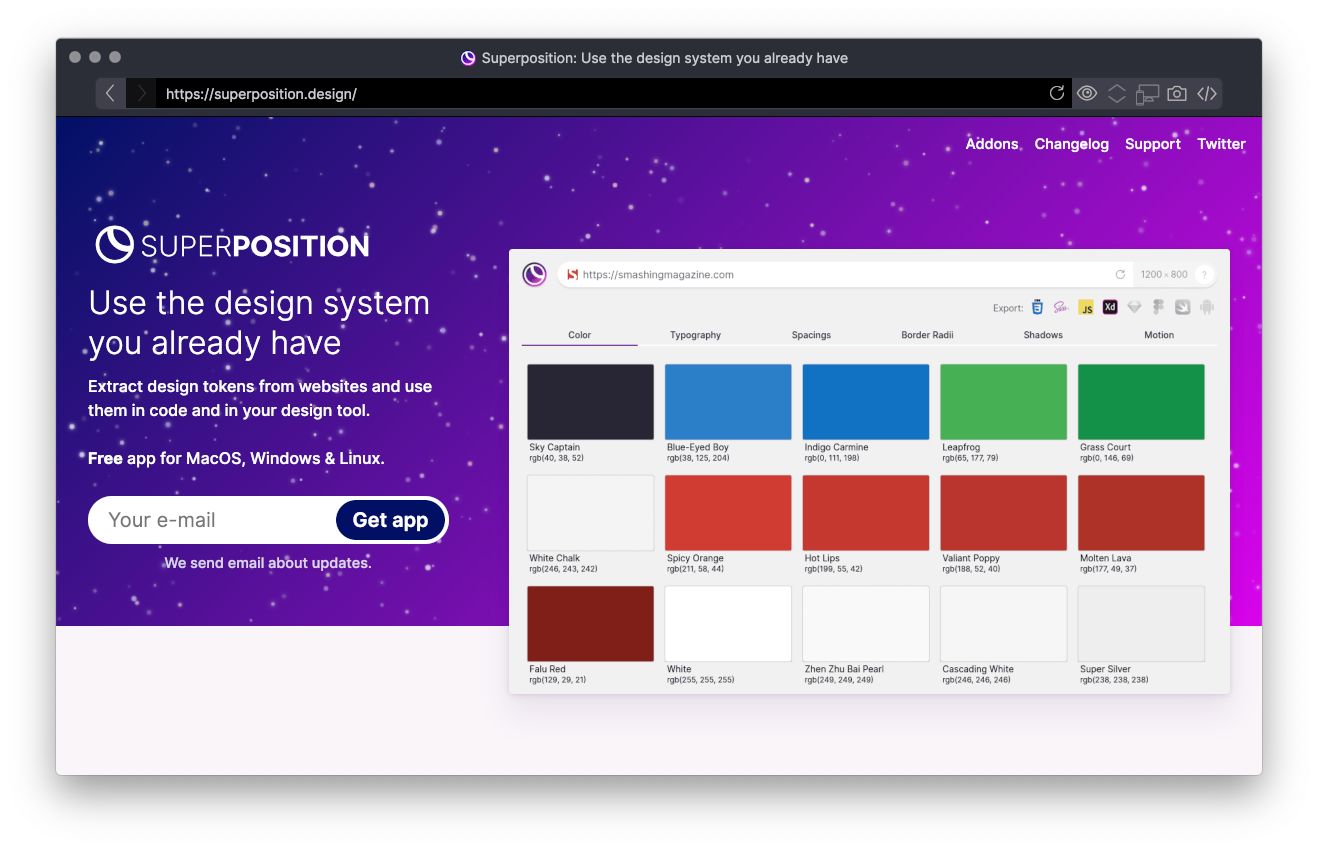Open the responsive devices toolbar icon
Image resolution: width=1318 pixels, height=849 pixels.
(1147, 94)
